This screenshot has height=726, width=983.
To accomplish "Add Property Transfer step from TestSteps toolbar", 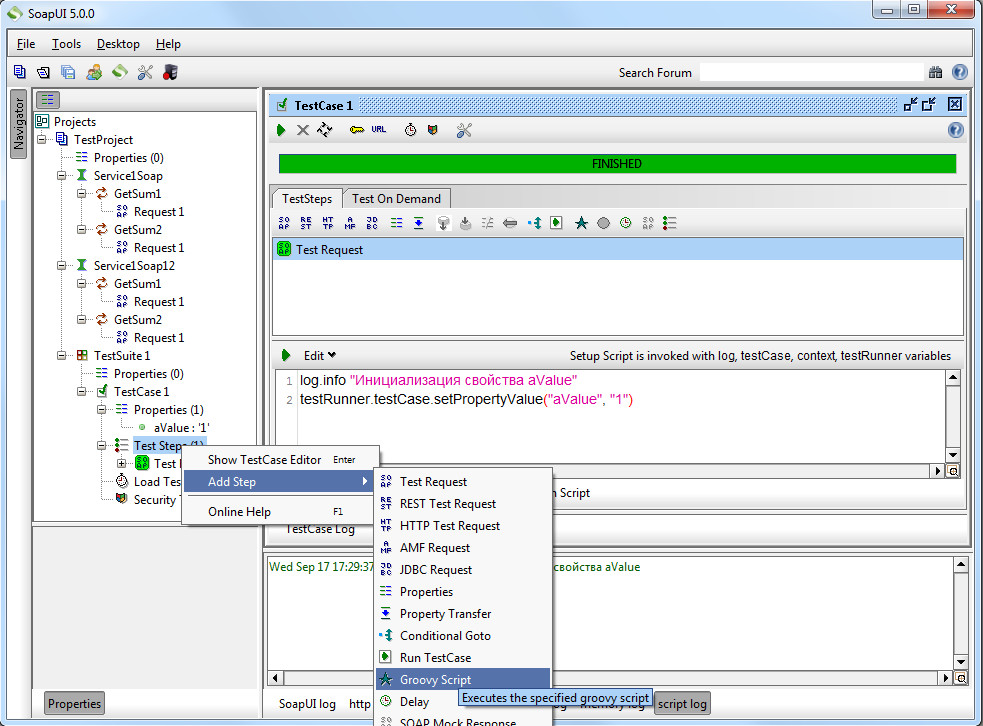I will (x=418, y=223).
